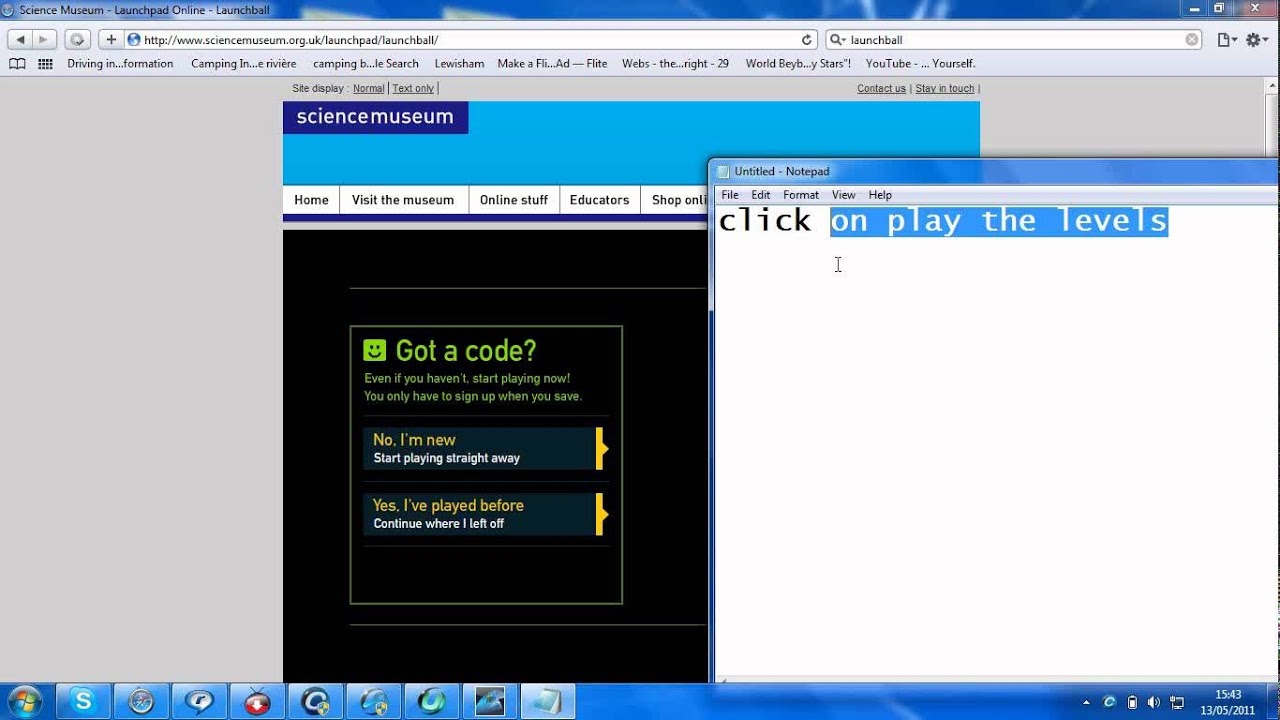
Task: Open the World Beyb...y Stars bookmark
Action: pyautogui.click(x=798, y=63)
